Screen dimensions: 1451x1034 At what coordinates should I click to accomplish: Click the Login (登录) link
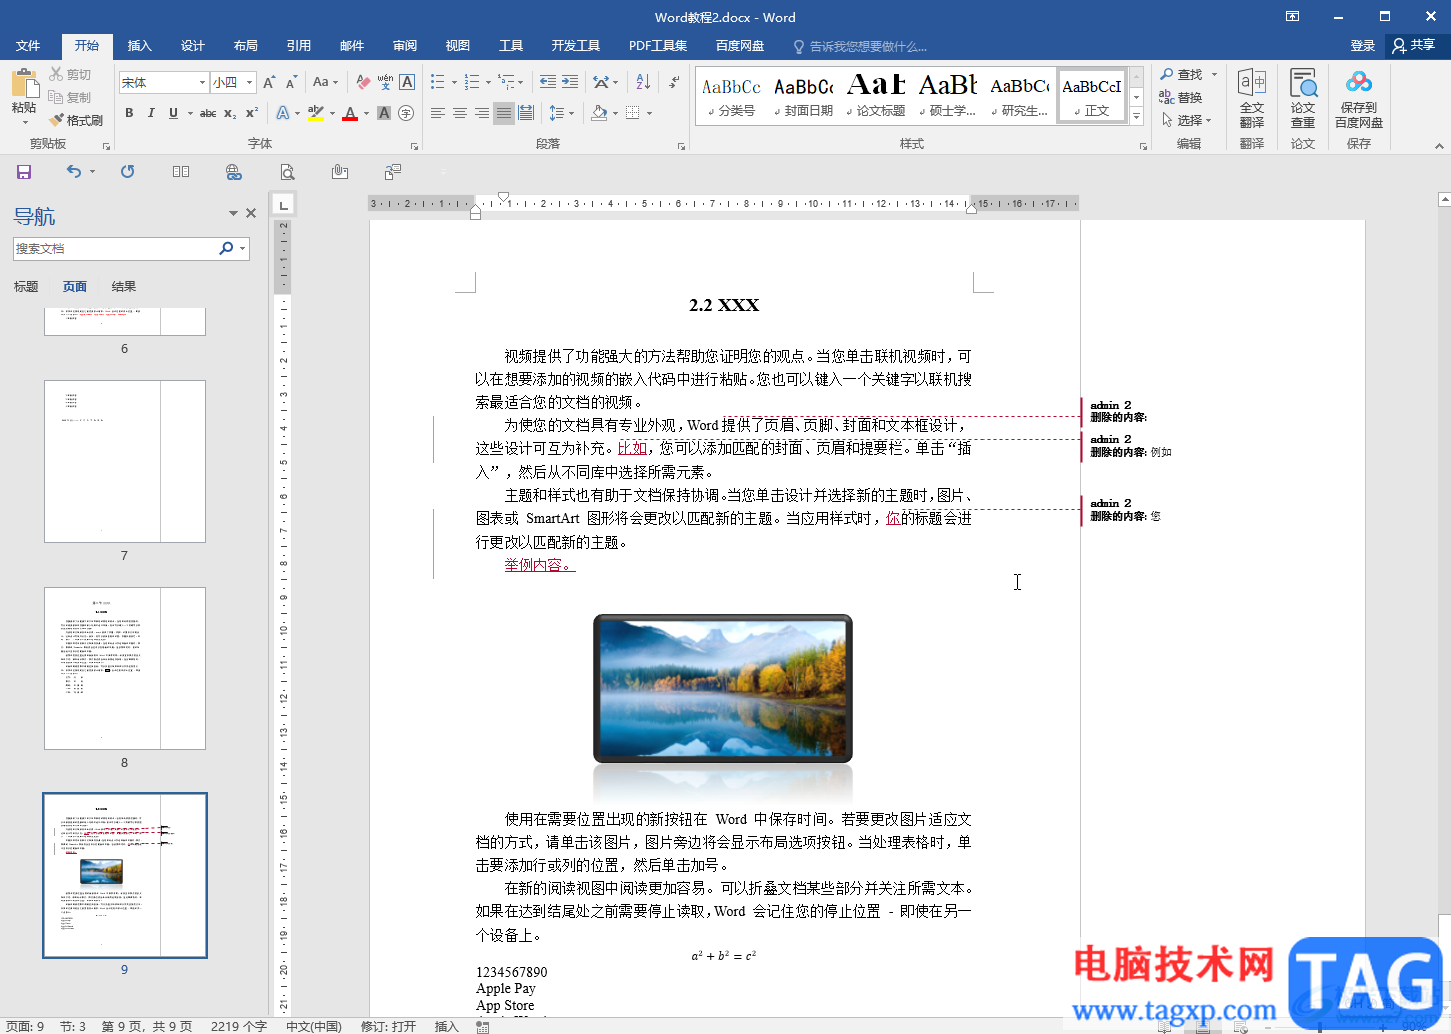[x=1362, y=46]
